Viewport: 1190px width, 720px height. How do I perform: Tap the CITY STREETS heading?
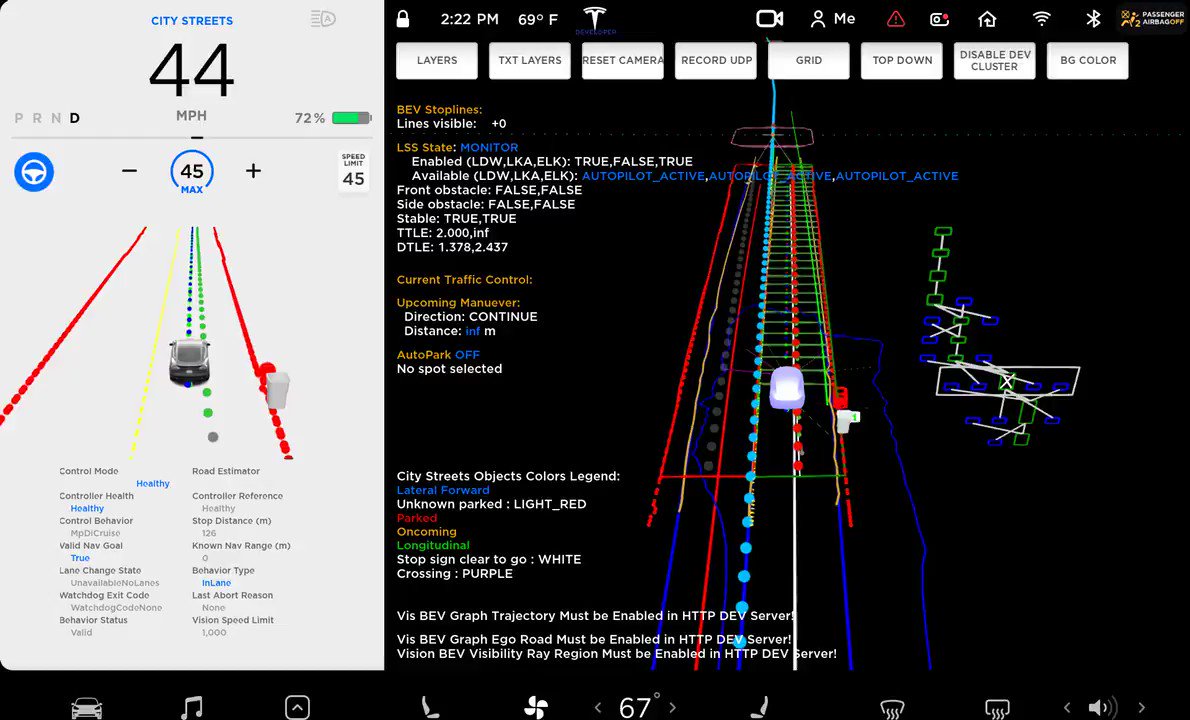pyautogui.click(x=192, y=20)
